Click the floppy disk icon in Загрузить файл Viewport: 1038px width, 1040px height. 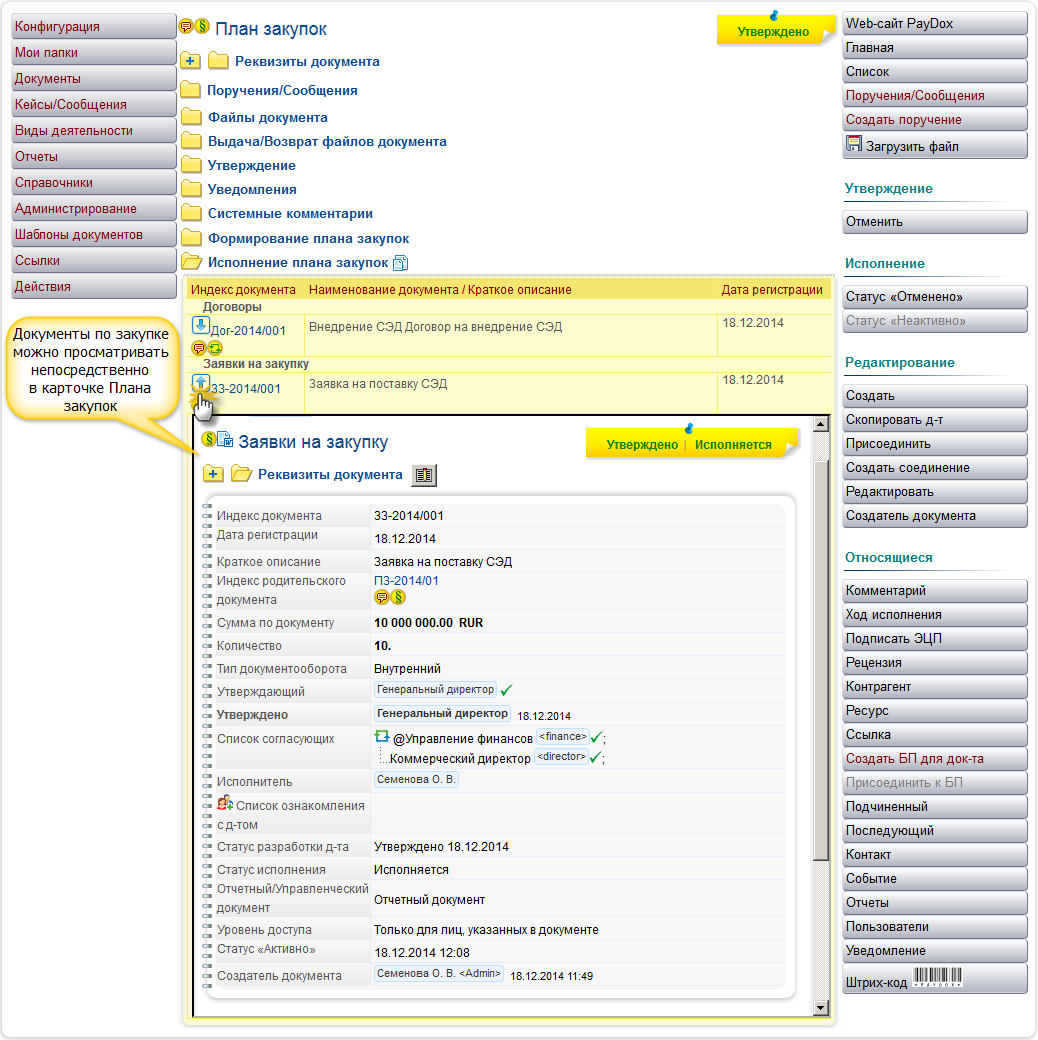(x=854, y=145)
